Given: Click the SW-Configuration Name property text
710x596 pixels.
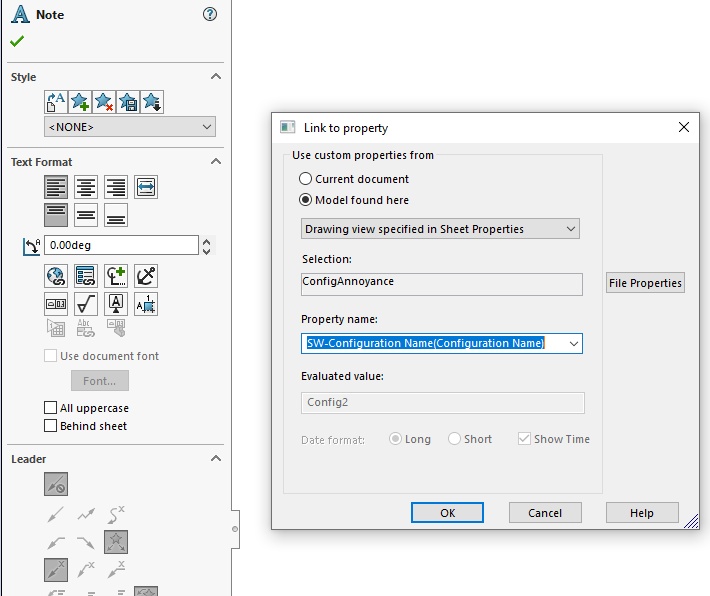Looking at the screenshot, I should (426, 343).
